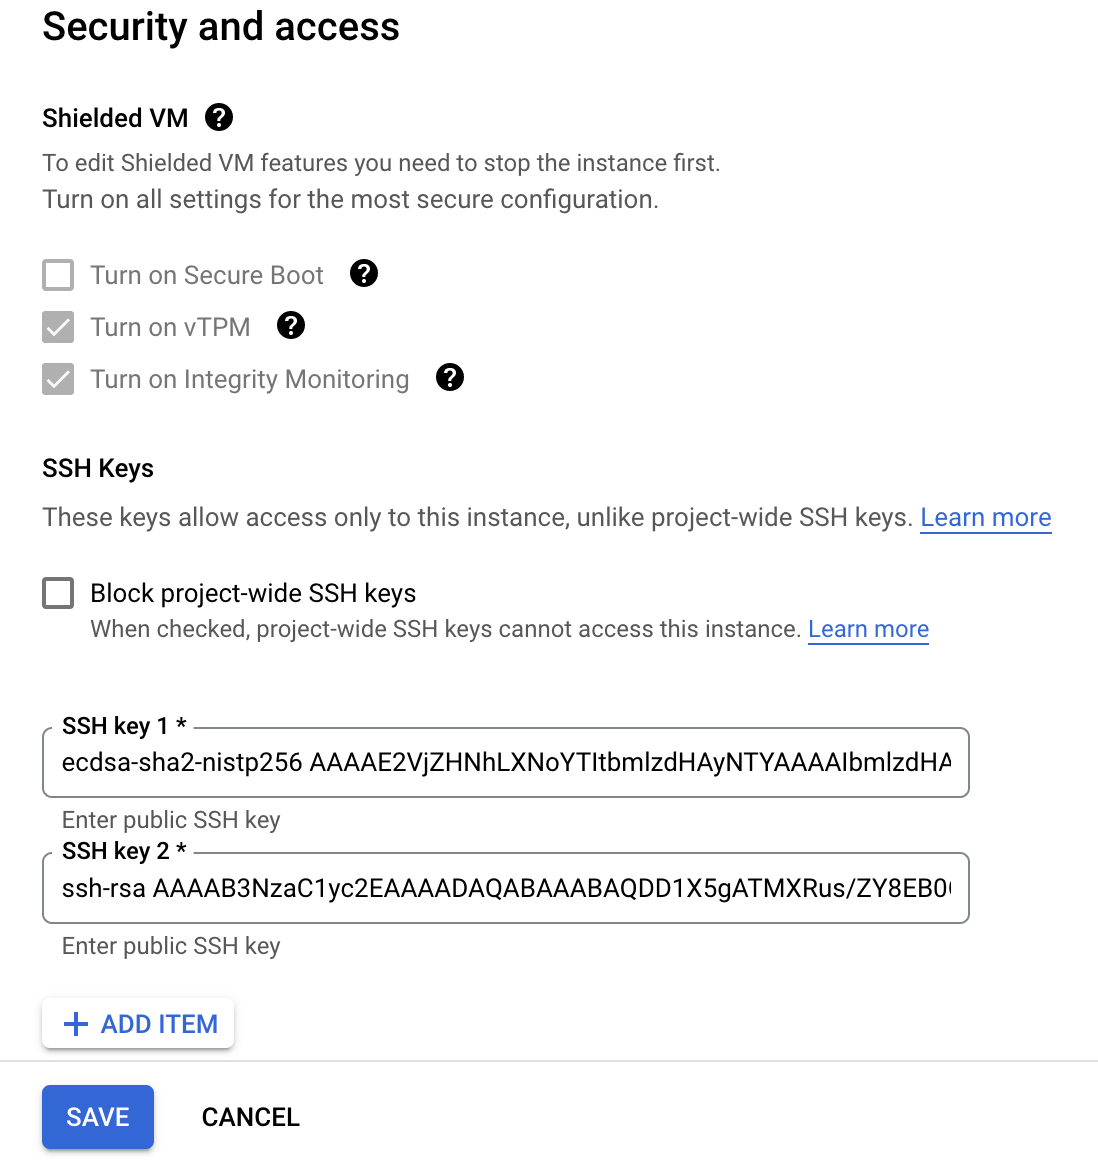Toggle the Integrity Monitoring checkbox

click(x=58, y=379)
